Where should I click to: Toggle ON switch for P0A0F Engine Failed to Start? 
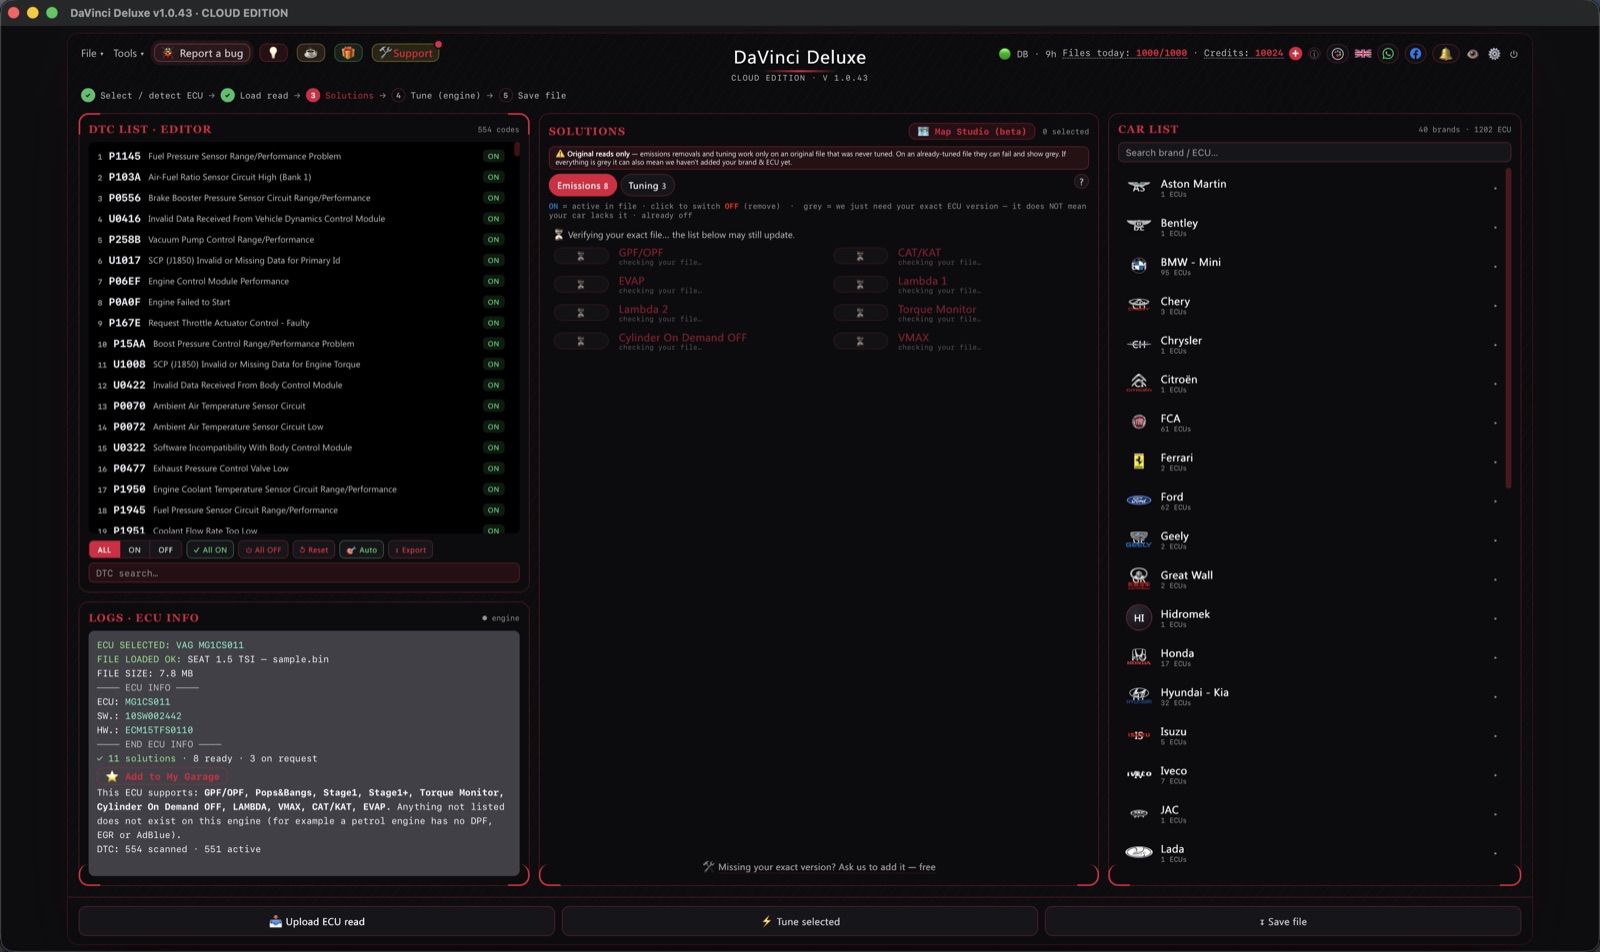pyautogui.click(x=493, y=302)
